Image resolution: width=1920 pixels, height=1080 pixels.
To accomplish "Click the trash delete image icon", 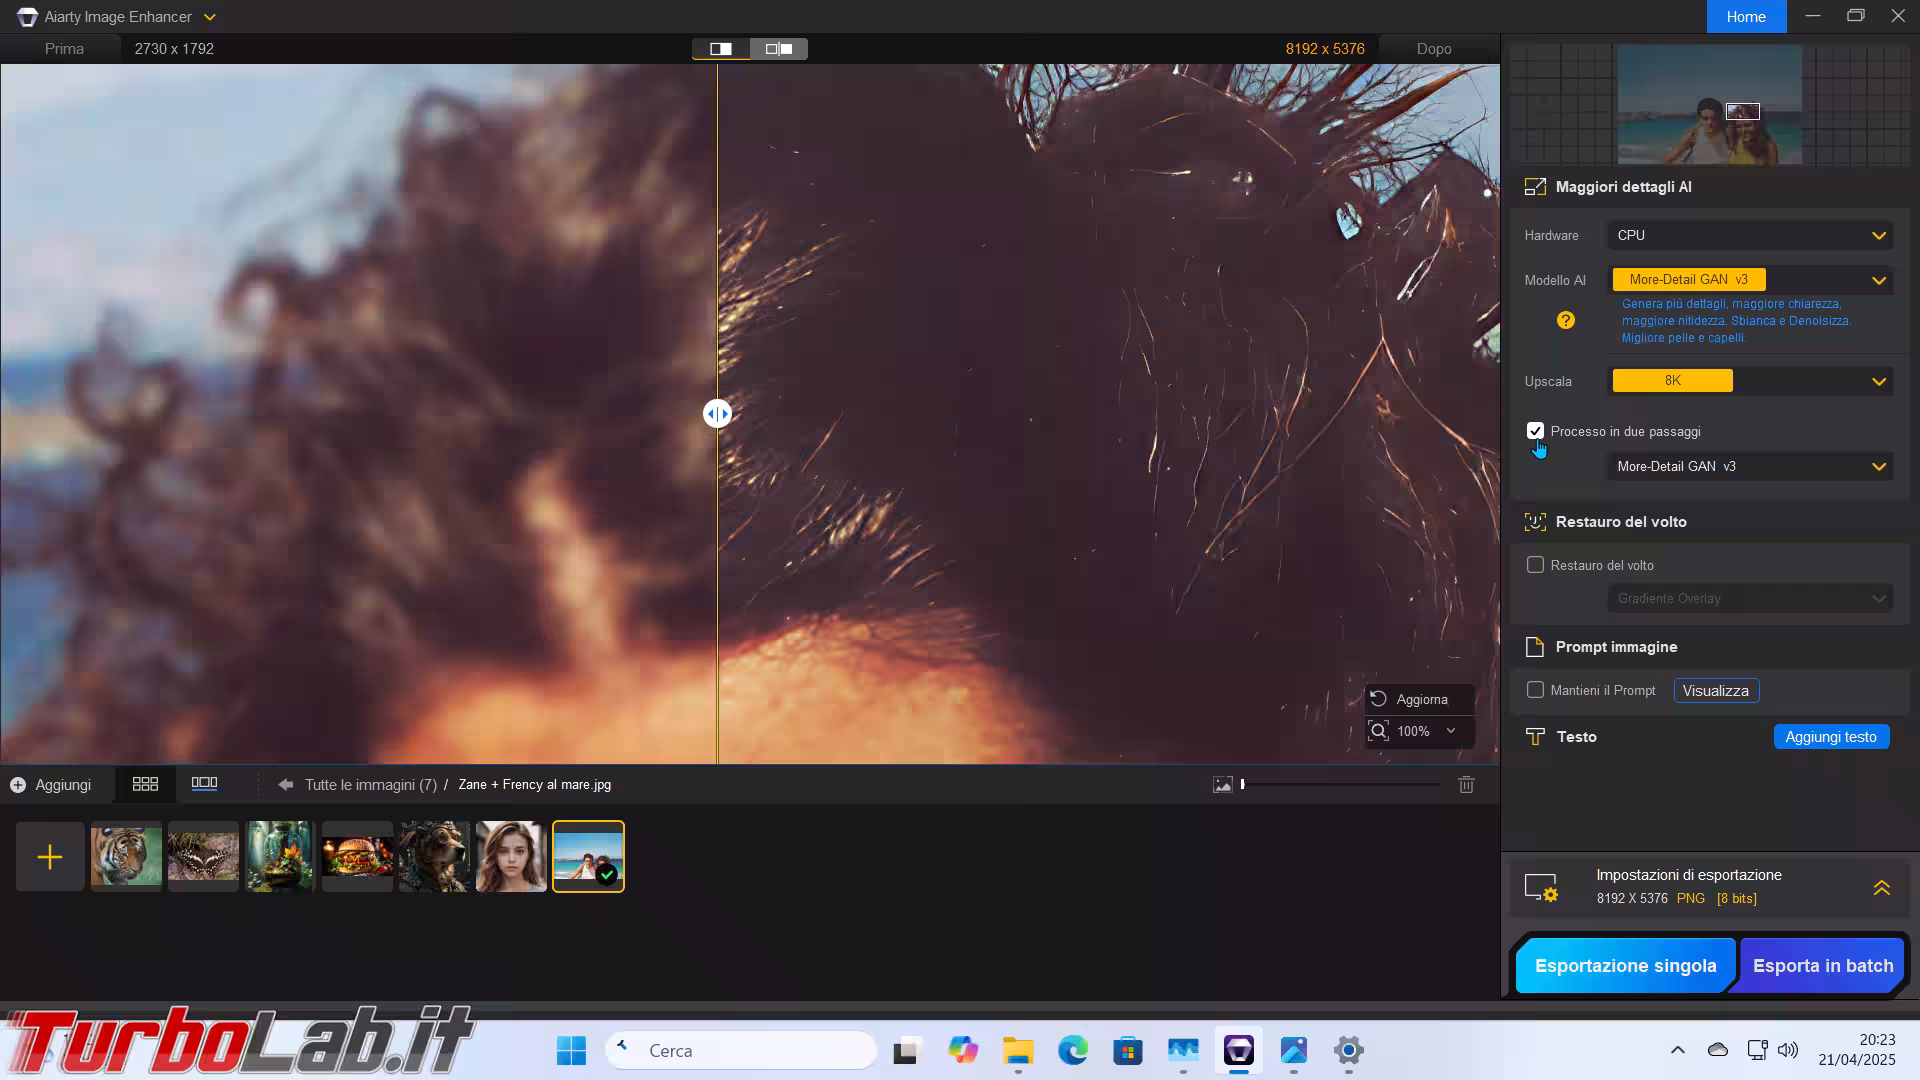I will pyautogui.click(x=1466, y=785).
